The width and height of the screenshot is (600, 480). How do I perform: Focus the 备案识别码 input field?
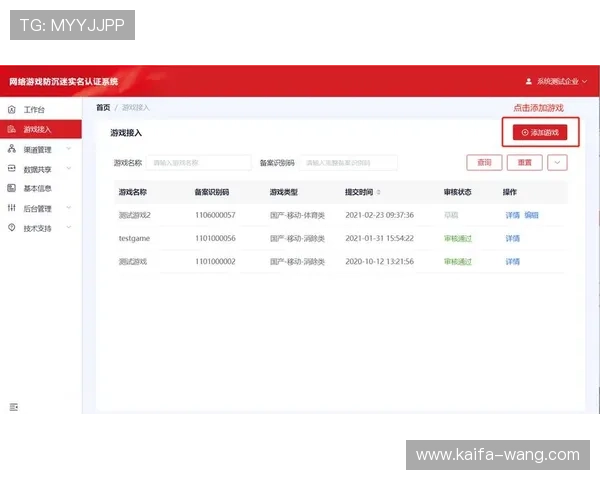pos(348,163)
